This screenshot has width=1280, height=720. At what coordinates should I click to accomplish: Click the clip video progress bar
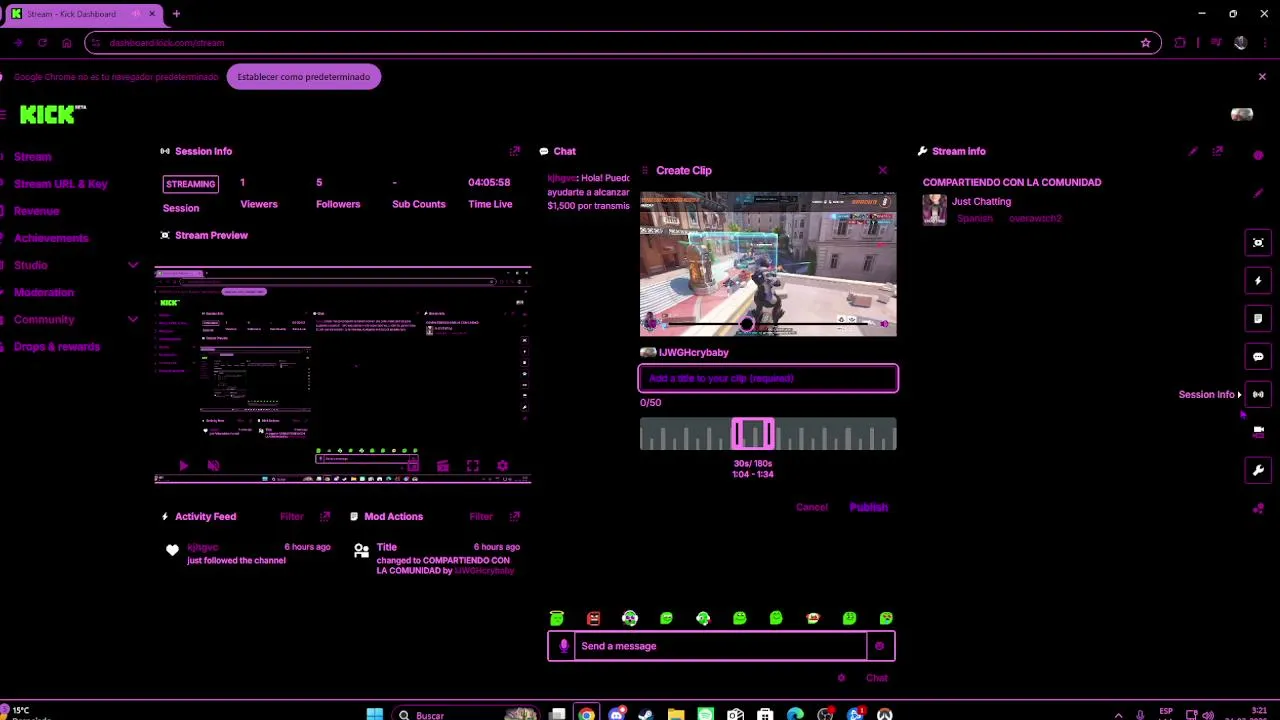point(768,324)
